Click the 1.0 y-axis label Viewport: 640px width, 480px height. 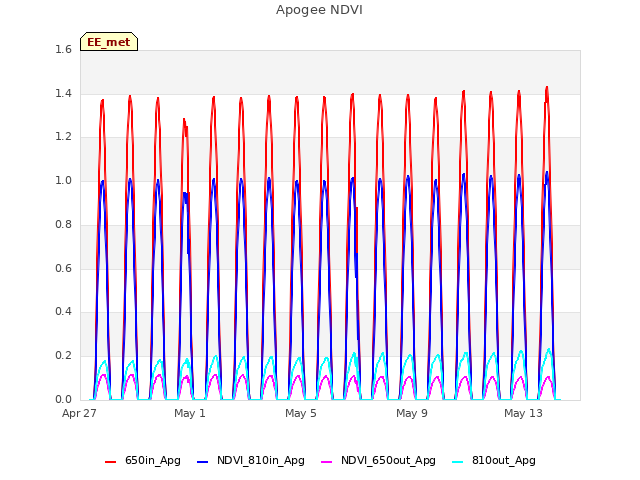[x=63, y=180]
